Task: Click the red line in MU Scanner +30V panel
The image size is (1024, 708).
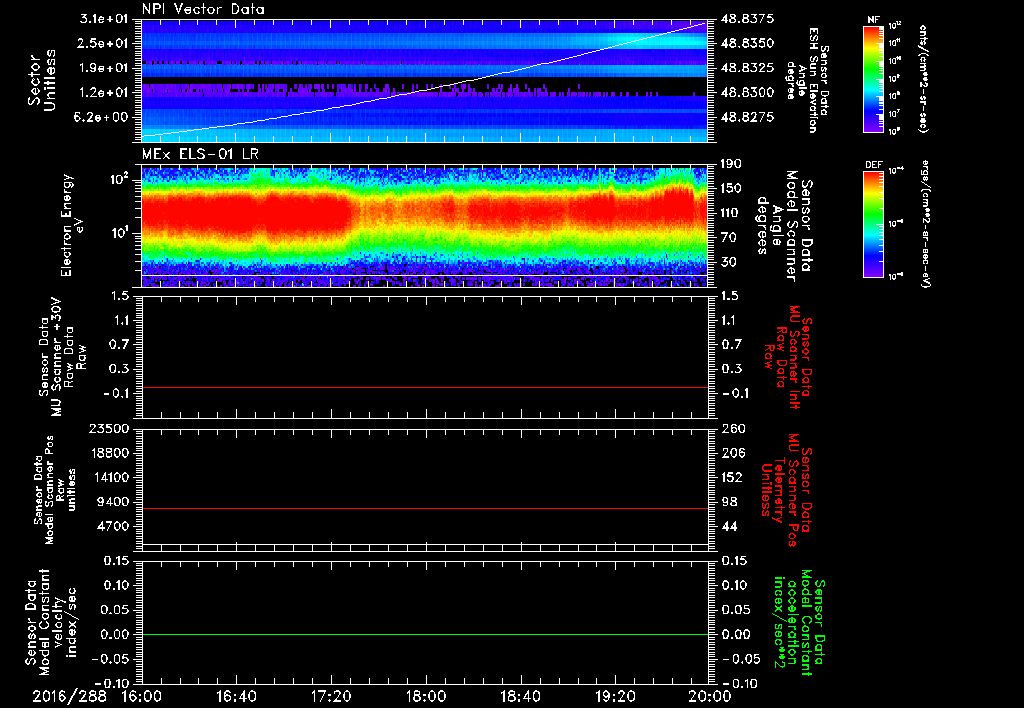Action: (x=424, y=387)
